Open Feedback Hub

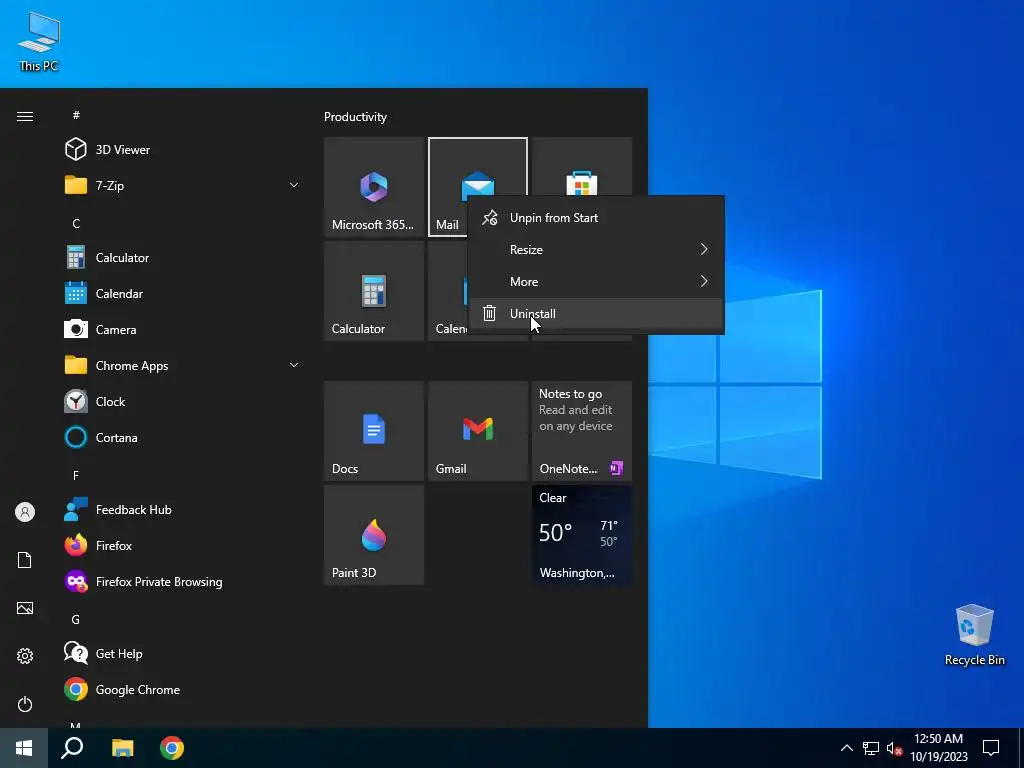tap(183, 509)
